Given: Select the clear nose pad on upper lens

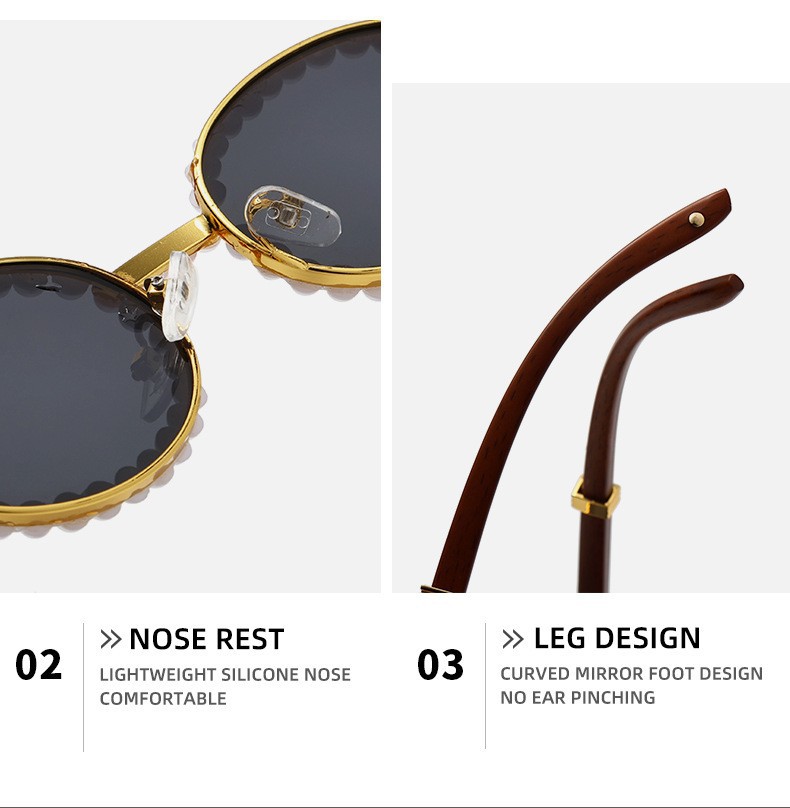Looking at the screenshot, I should pyautogui.click(x=293, y=215).
